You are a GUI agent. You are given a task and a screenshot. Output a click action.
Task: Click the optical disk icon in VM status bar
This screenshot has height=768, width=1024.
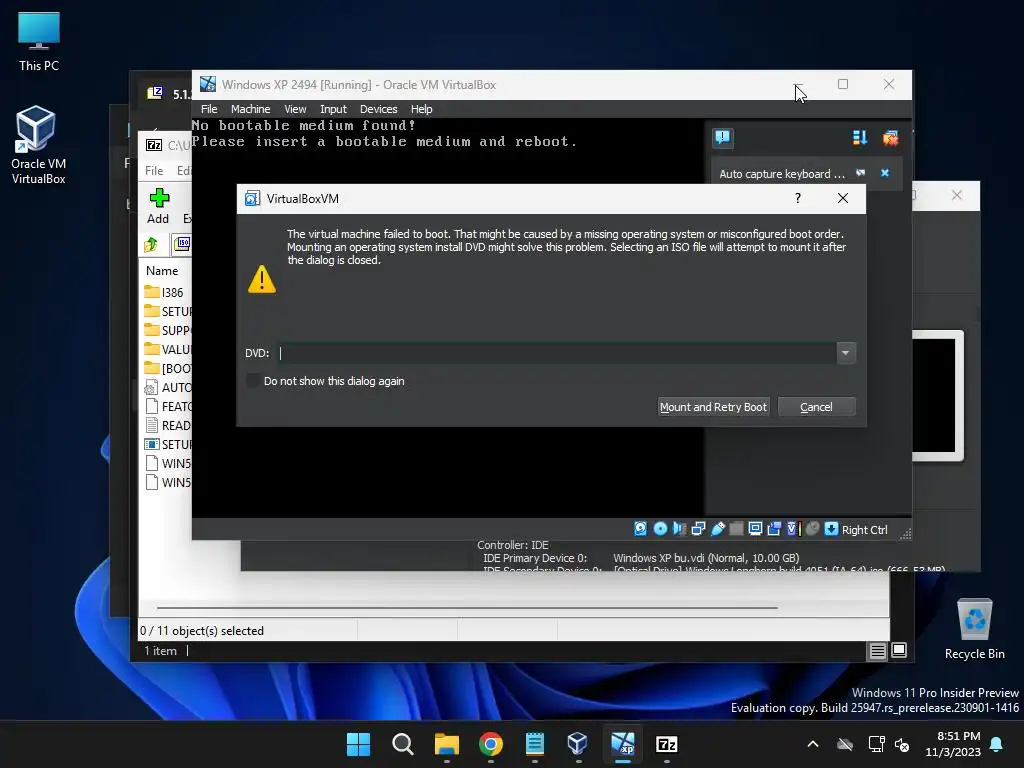[660, 529]
